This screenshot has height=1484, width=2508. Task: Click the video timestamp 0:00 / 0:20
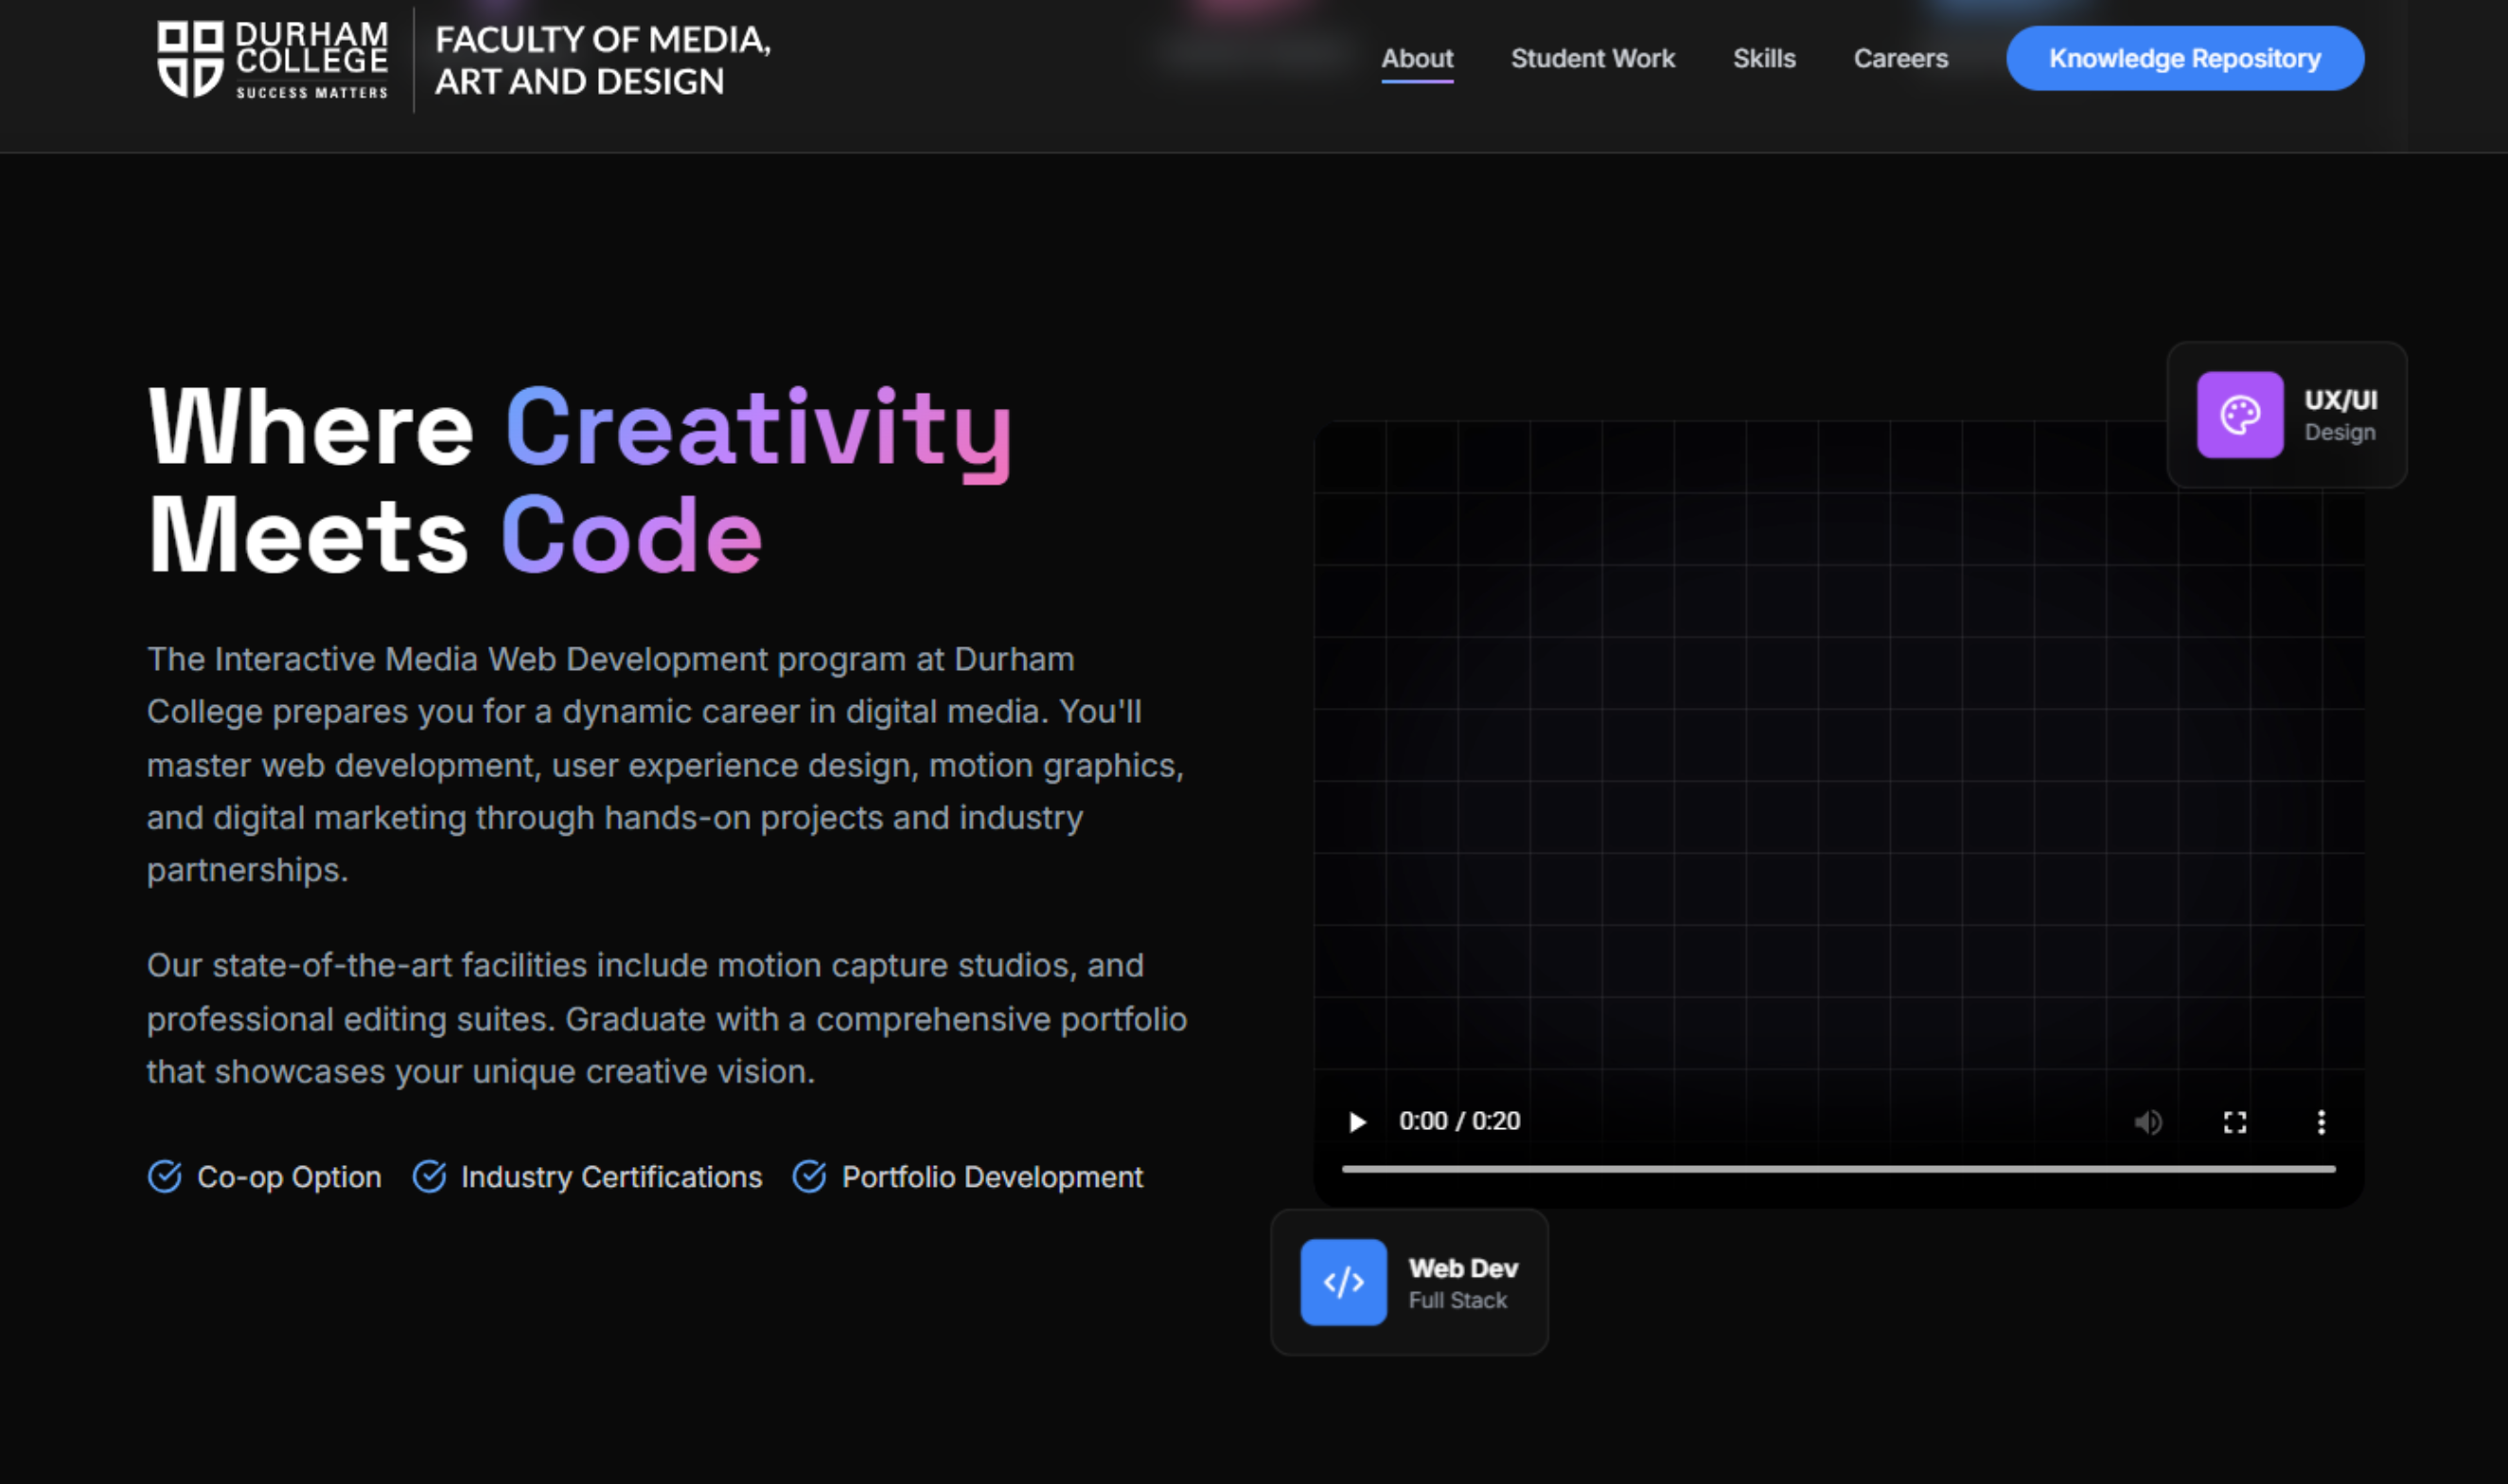click(x=1459, y=1121)
